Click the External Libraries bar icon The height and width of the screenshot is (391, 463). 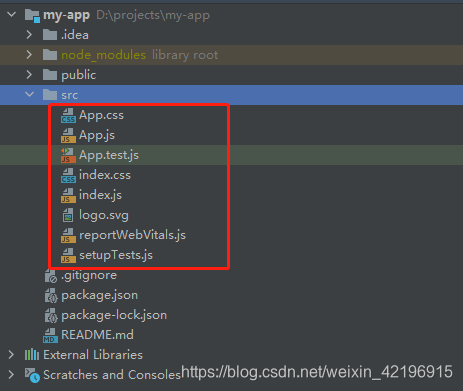32,354
